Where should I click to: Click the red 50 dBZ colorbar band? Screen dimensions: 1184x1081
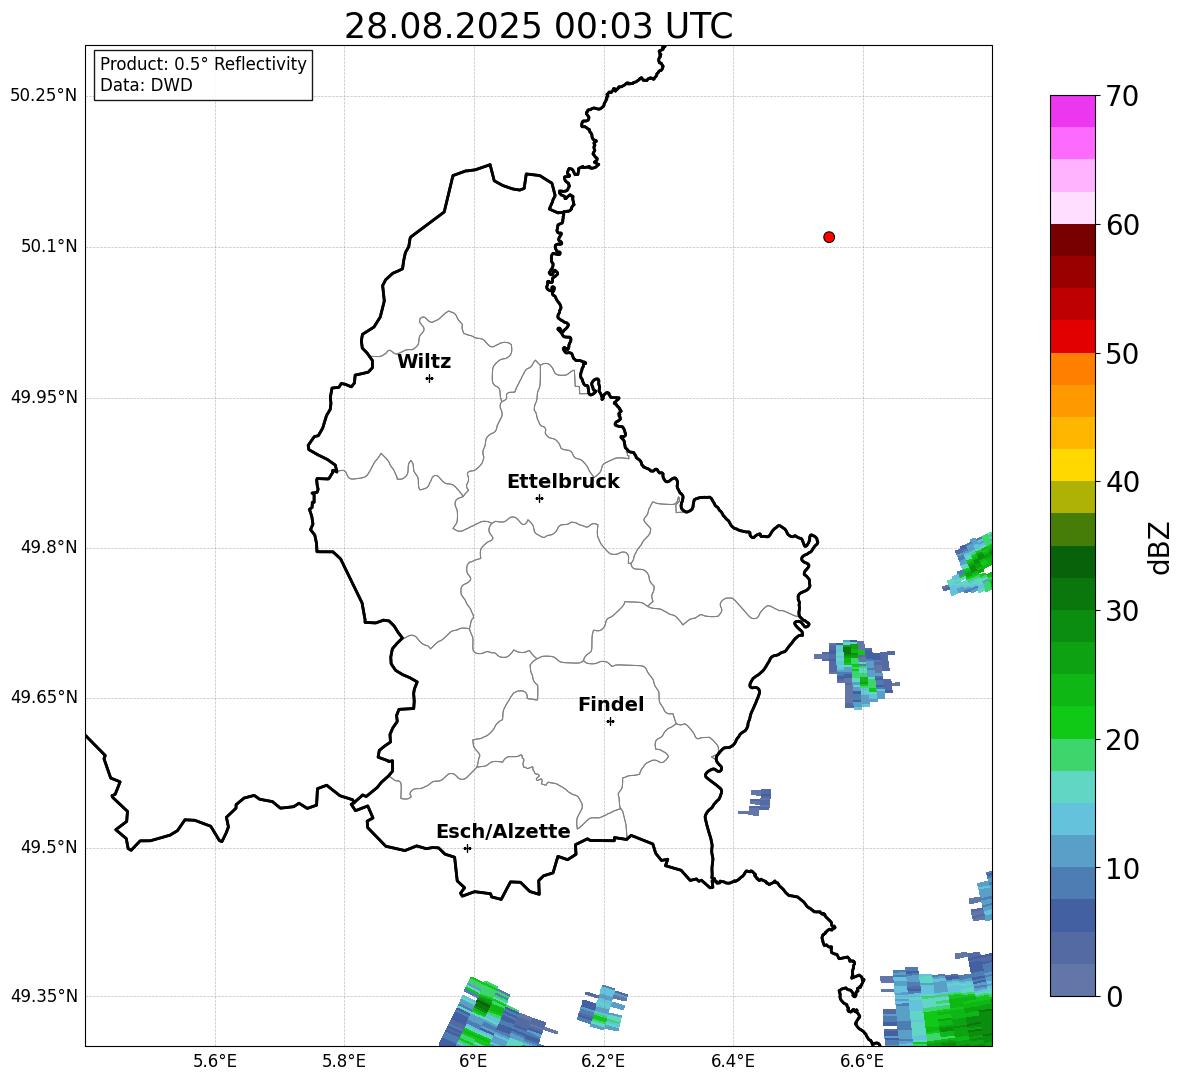1072,337
